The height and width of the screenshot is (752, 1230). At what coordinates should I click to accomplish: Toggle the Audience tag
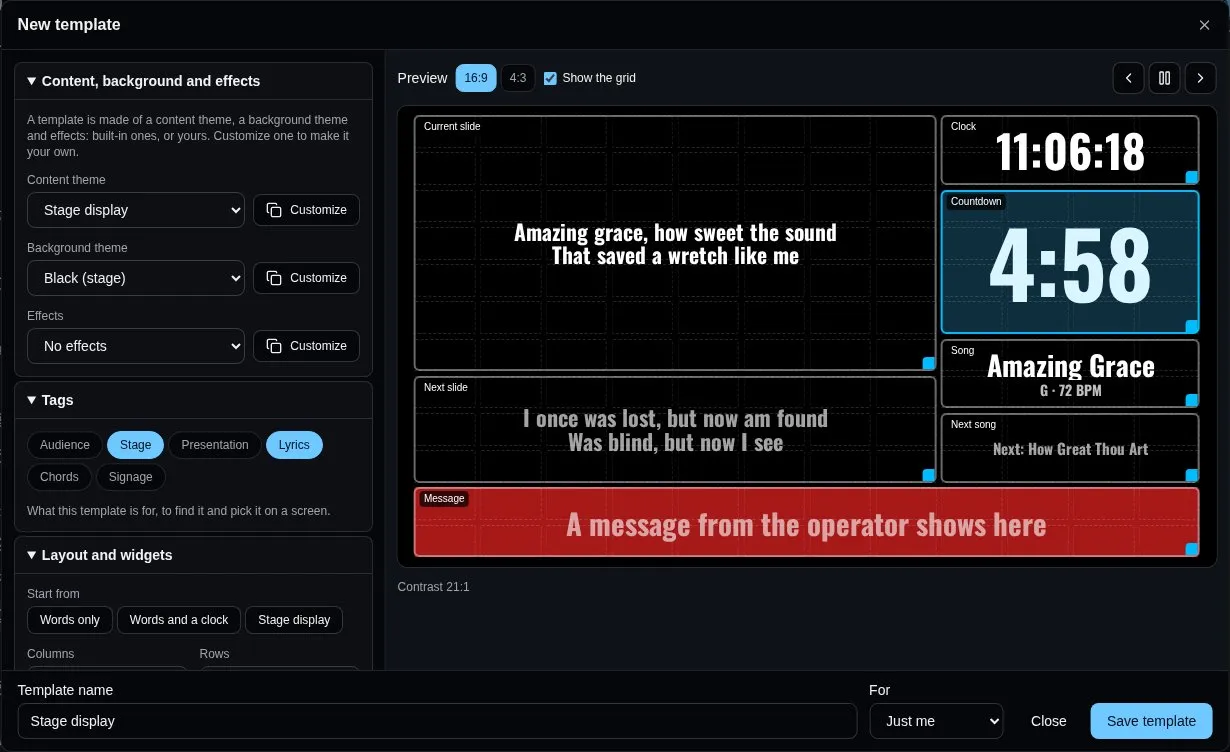(x=65, y=445)
